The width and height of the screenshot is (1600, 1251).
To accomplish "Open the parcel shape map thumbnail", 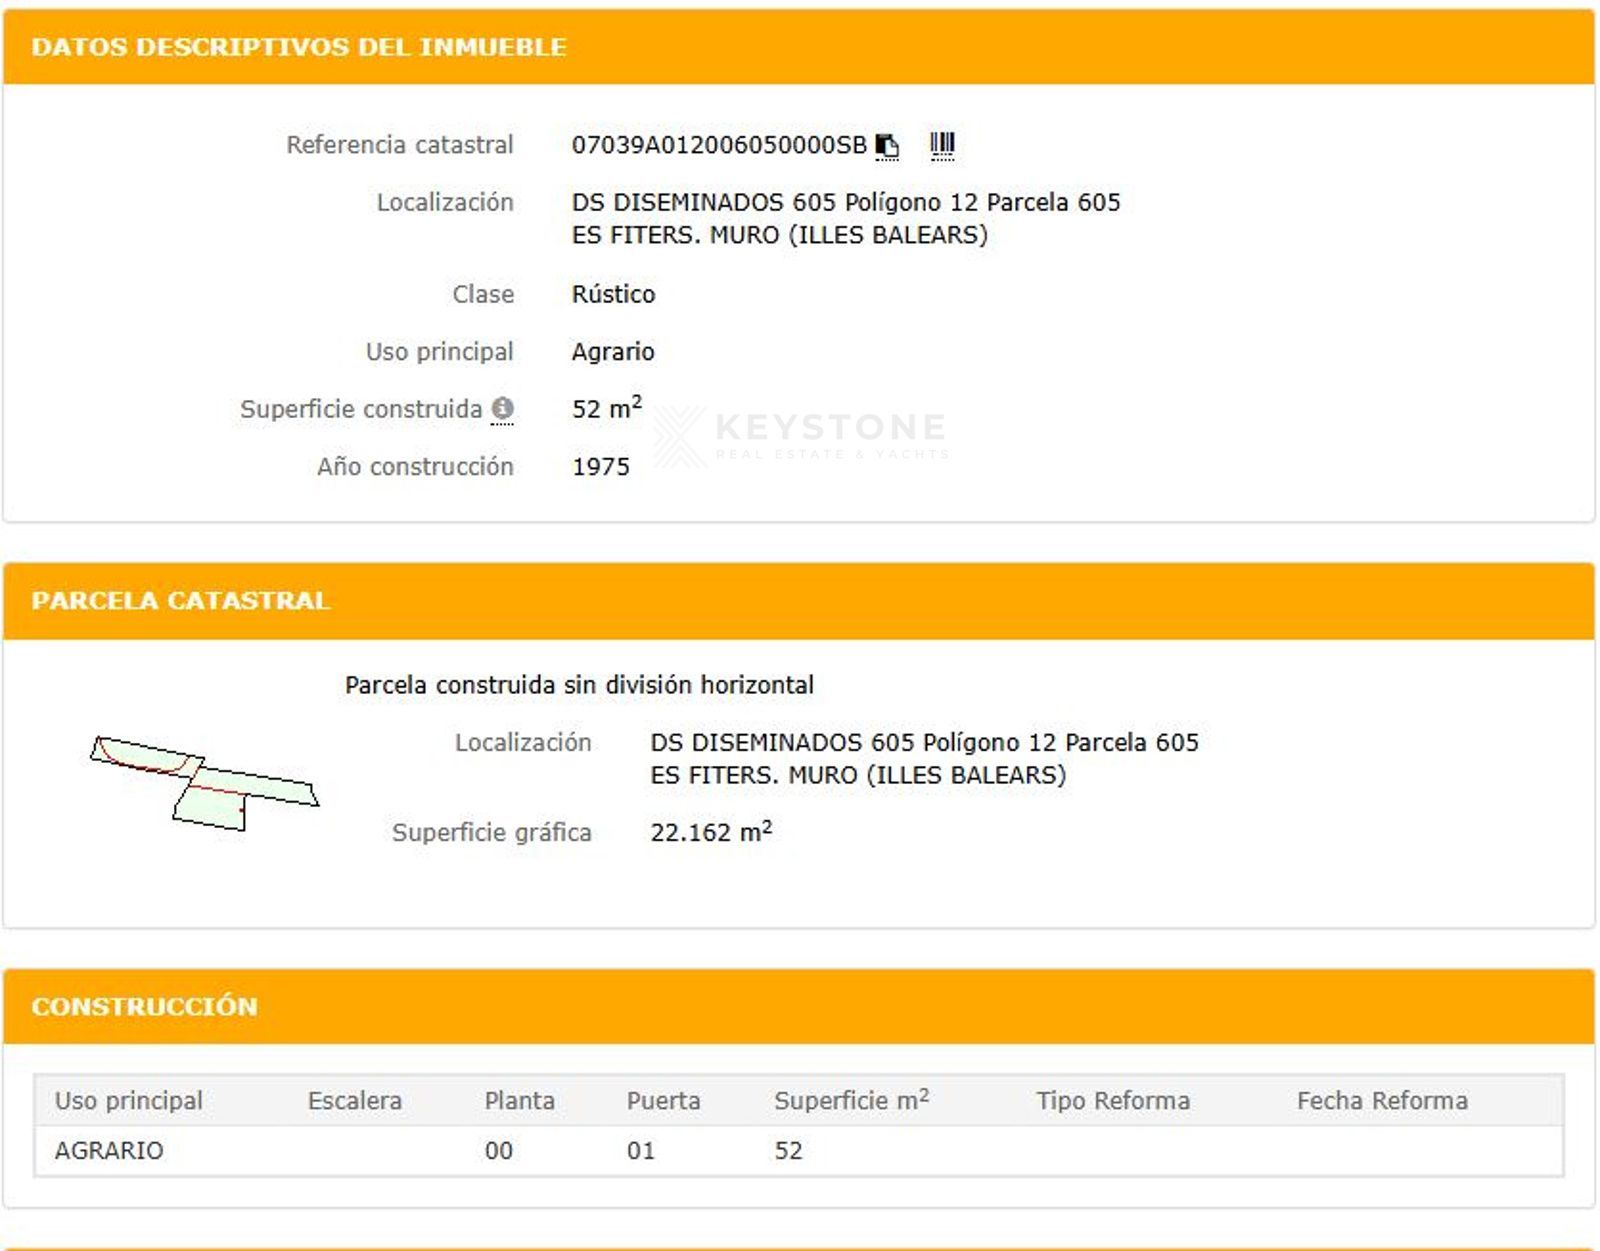I will pos(204,783).
